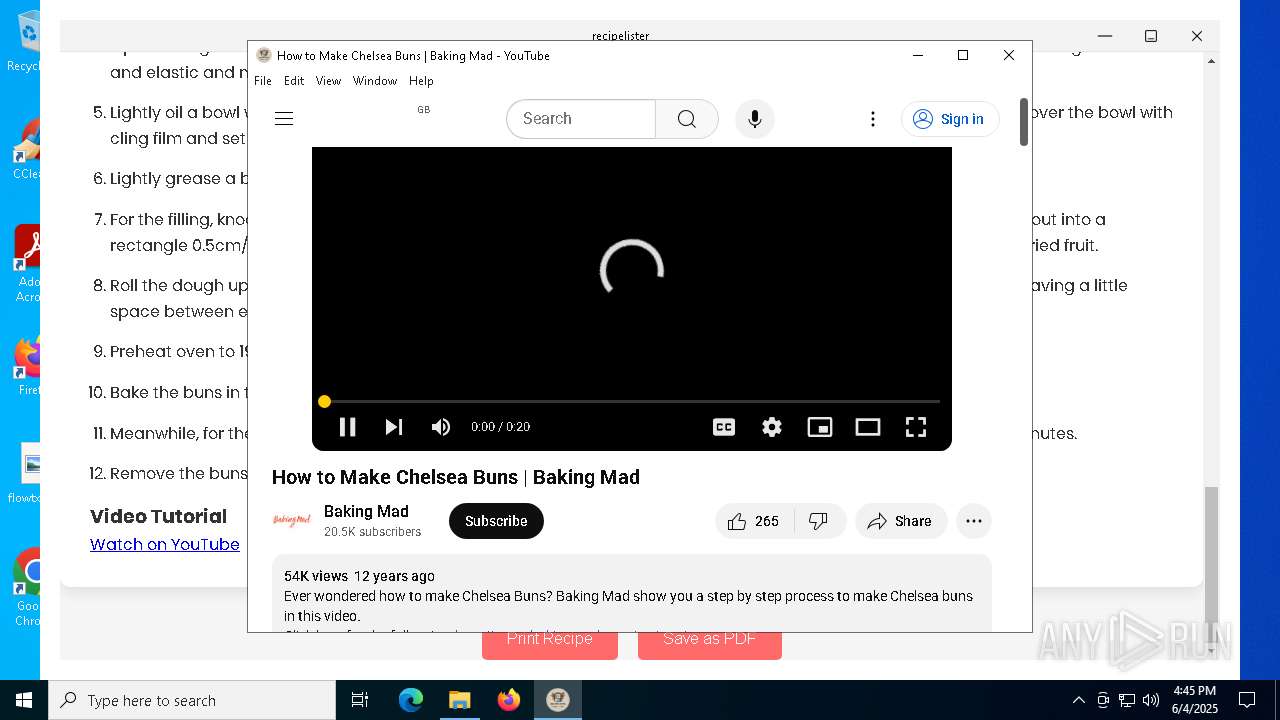
Task: Open video player settings gear
Action: (x=772, y=427)
